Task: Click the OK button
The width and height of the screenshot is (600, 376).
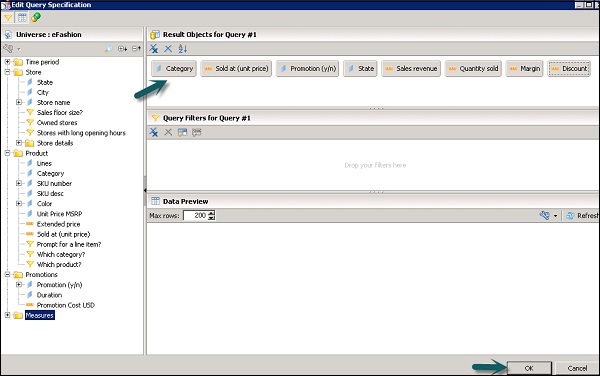Action: pyautogui.click(x=529, y=368)
